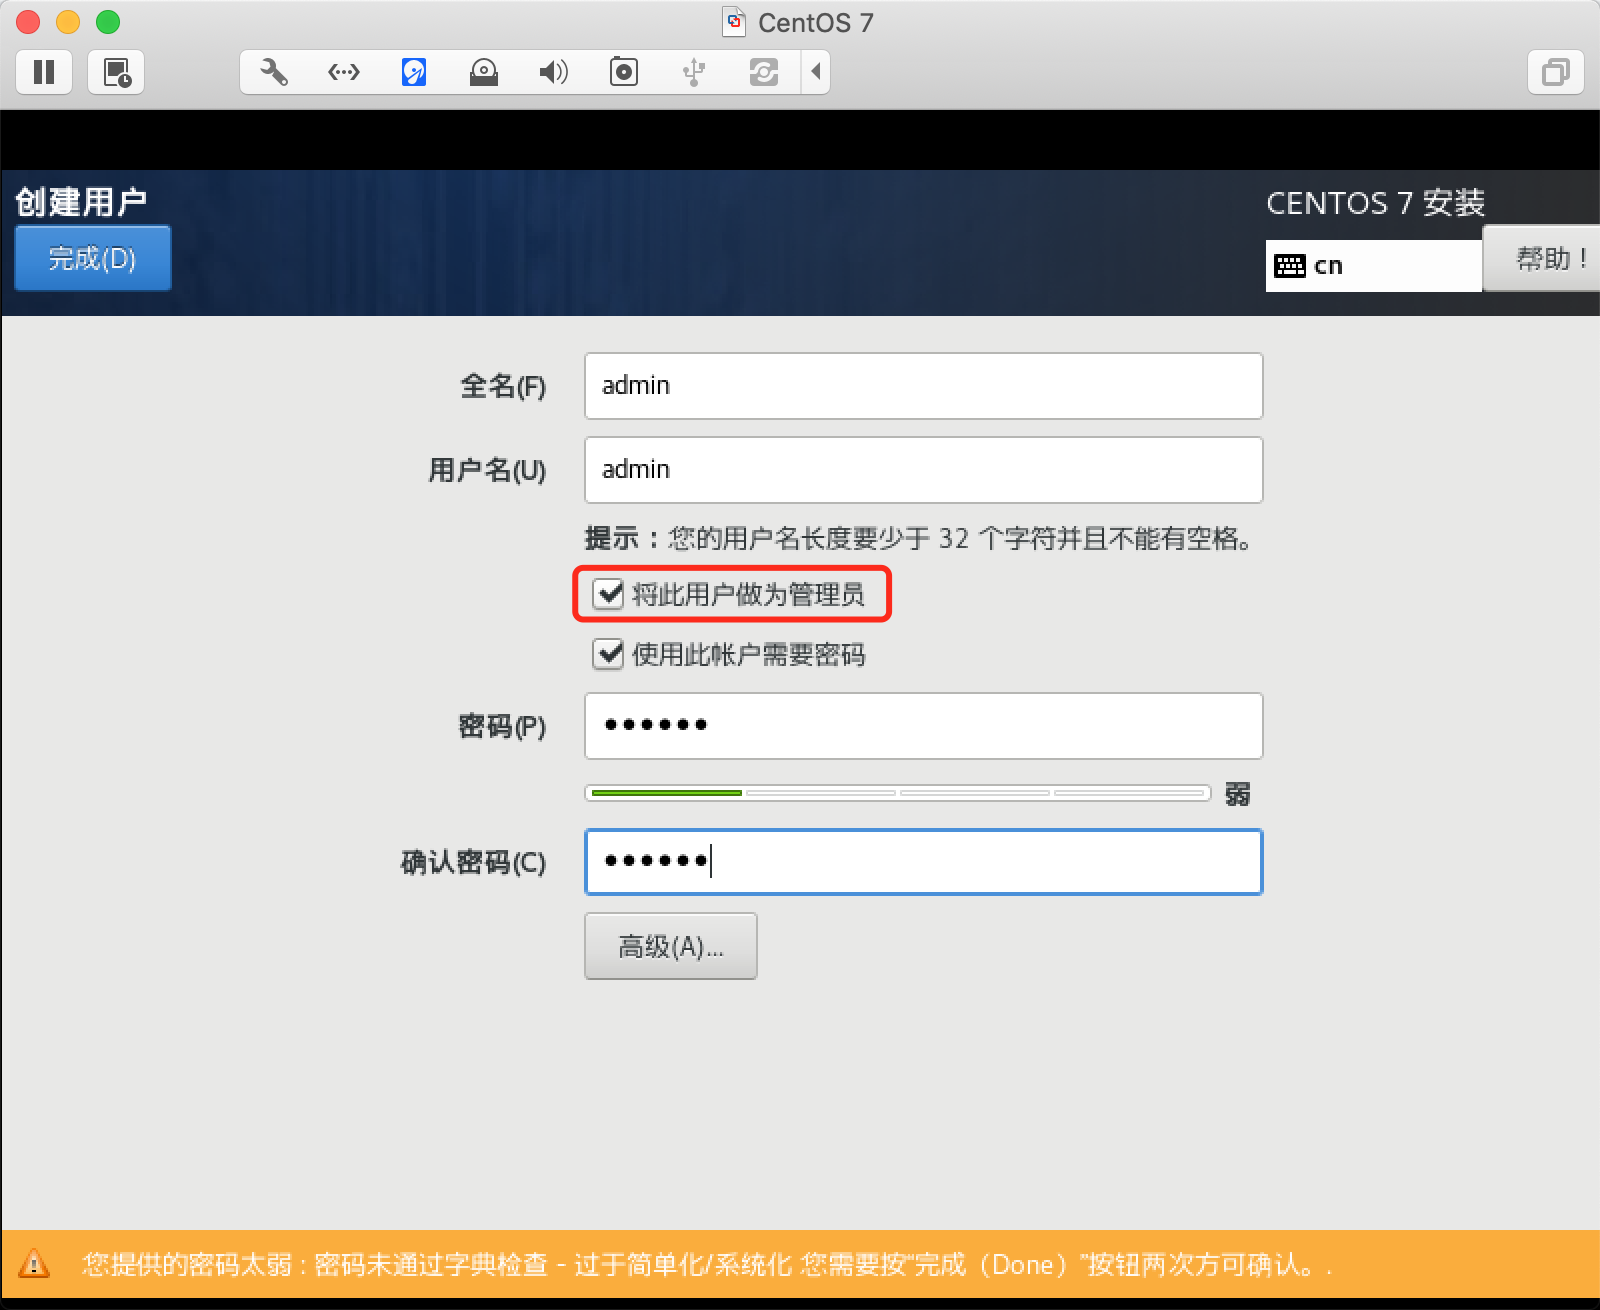Click the CentOS 7 title document icon
The height and width of the screenshot is (1310, 1600).
(735, 22)
